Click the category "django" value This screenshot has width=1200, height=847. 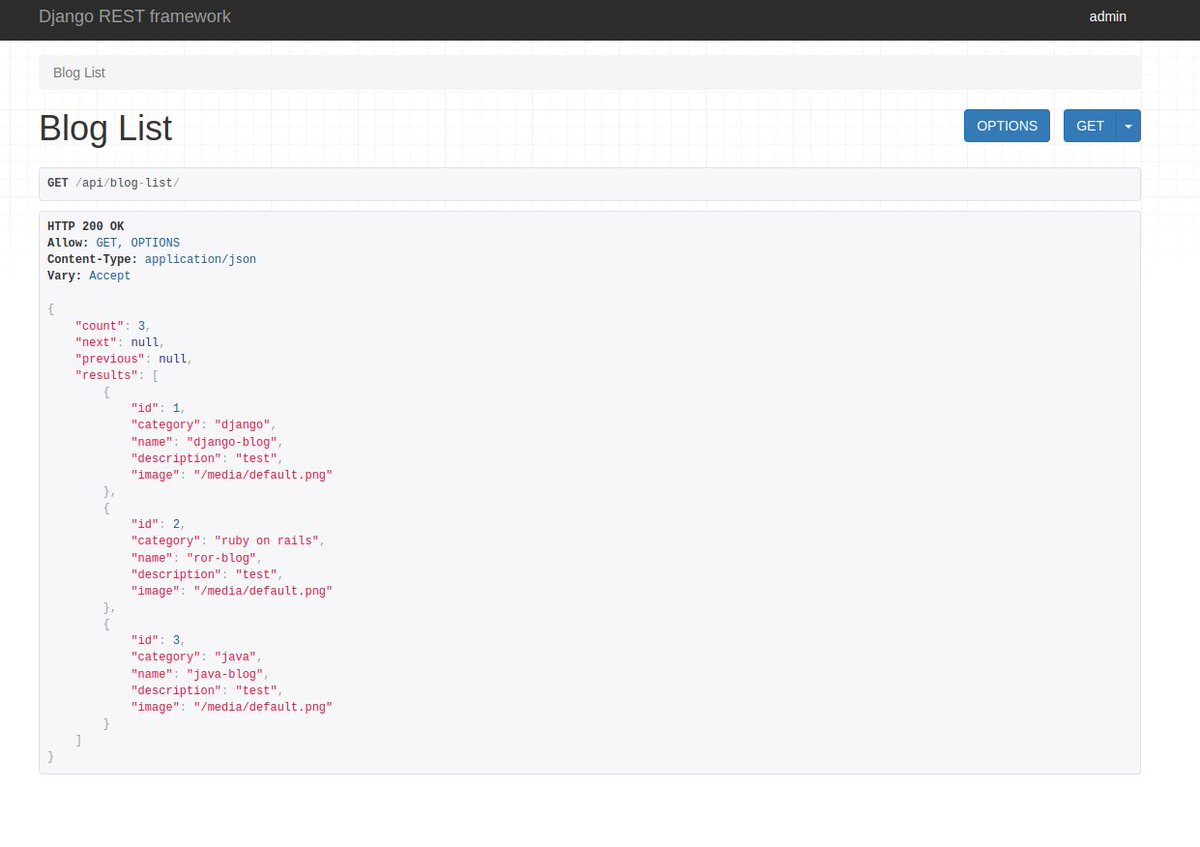(243, 425)
